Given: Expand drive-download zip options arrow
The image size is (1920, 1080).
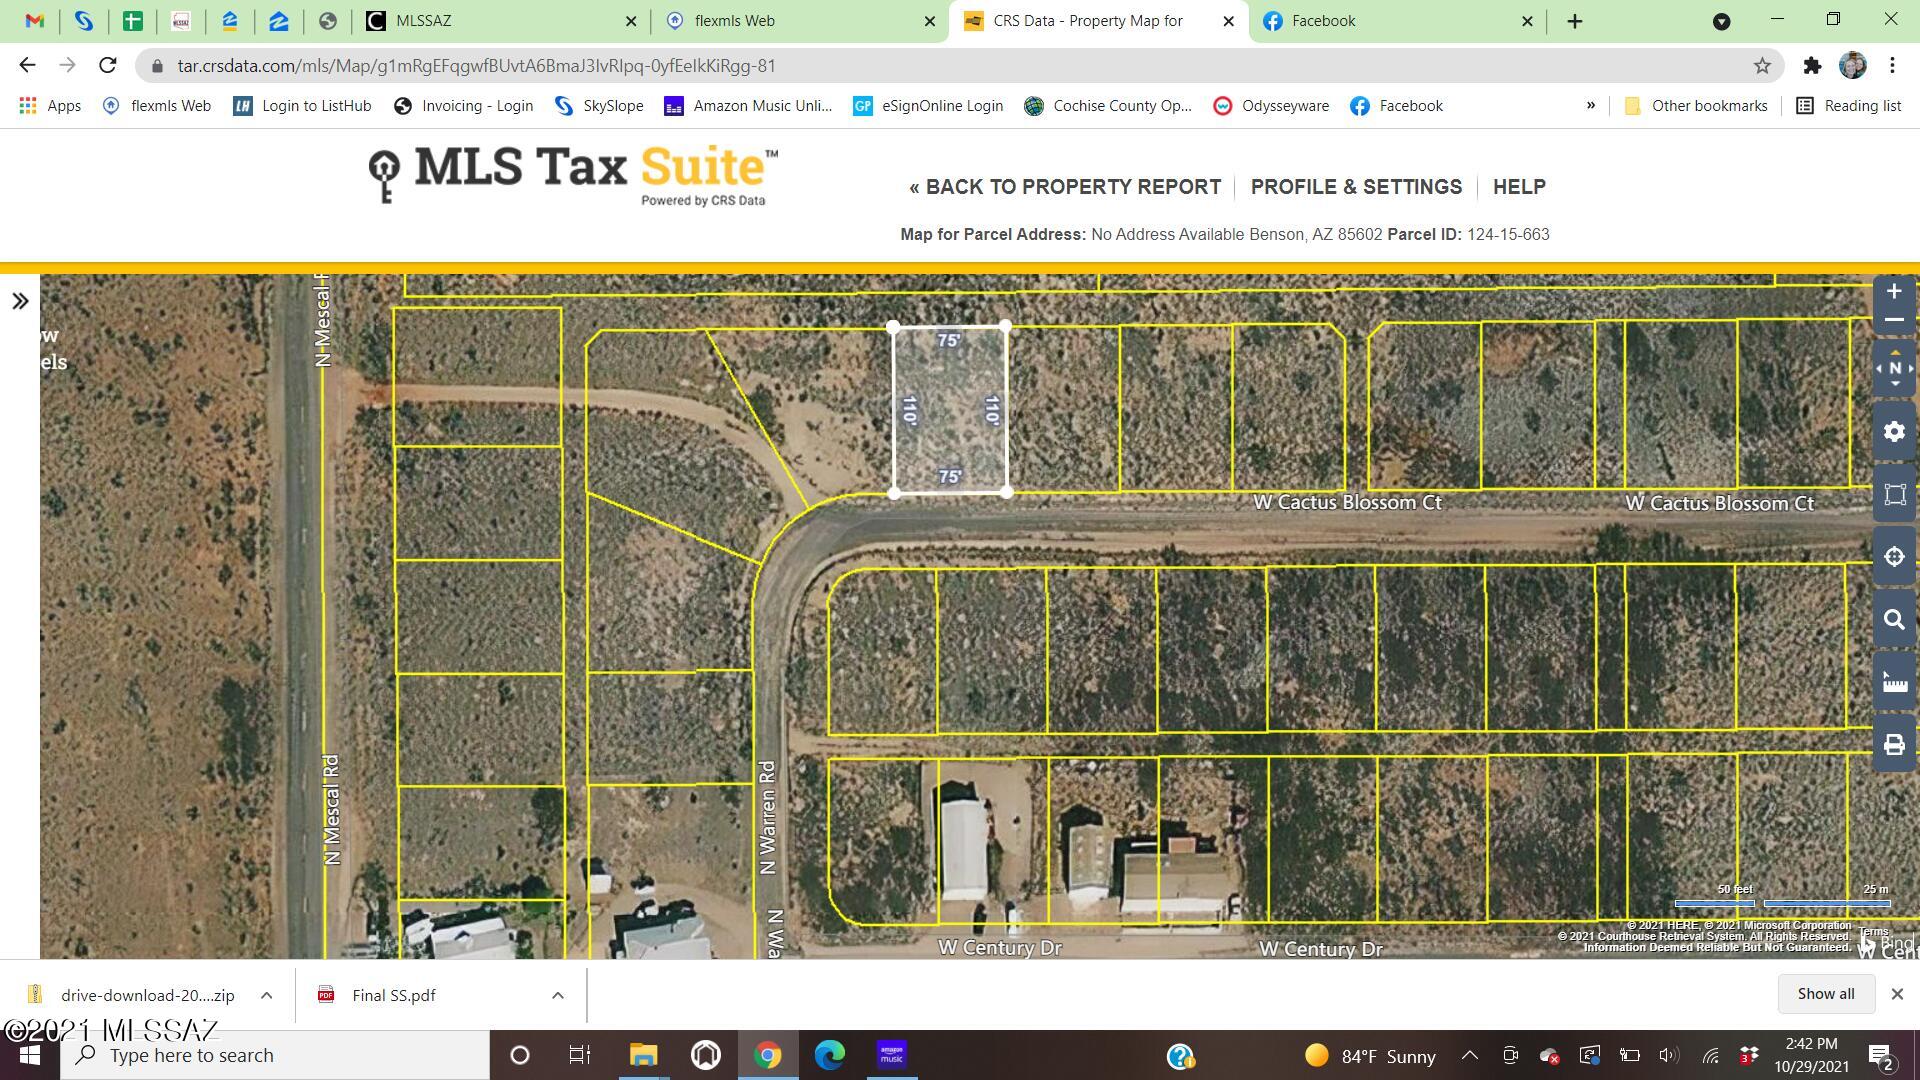Looking at the screenshot, I should [x=266, y=995].
